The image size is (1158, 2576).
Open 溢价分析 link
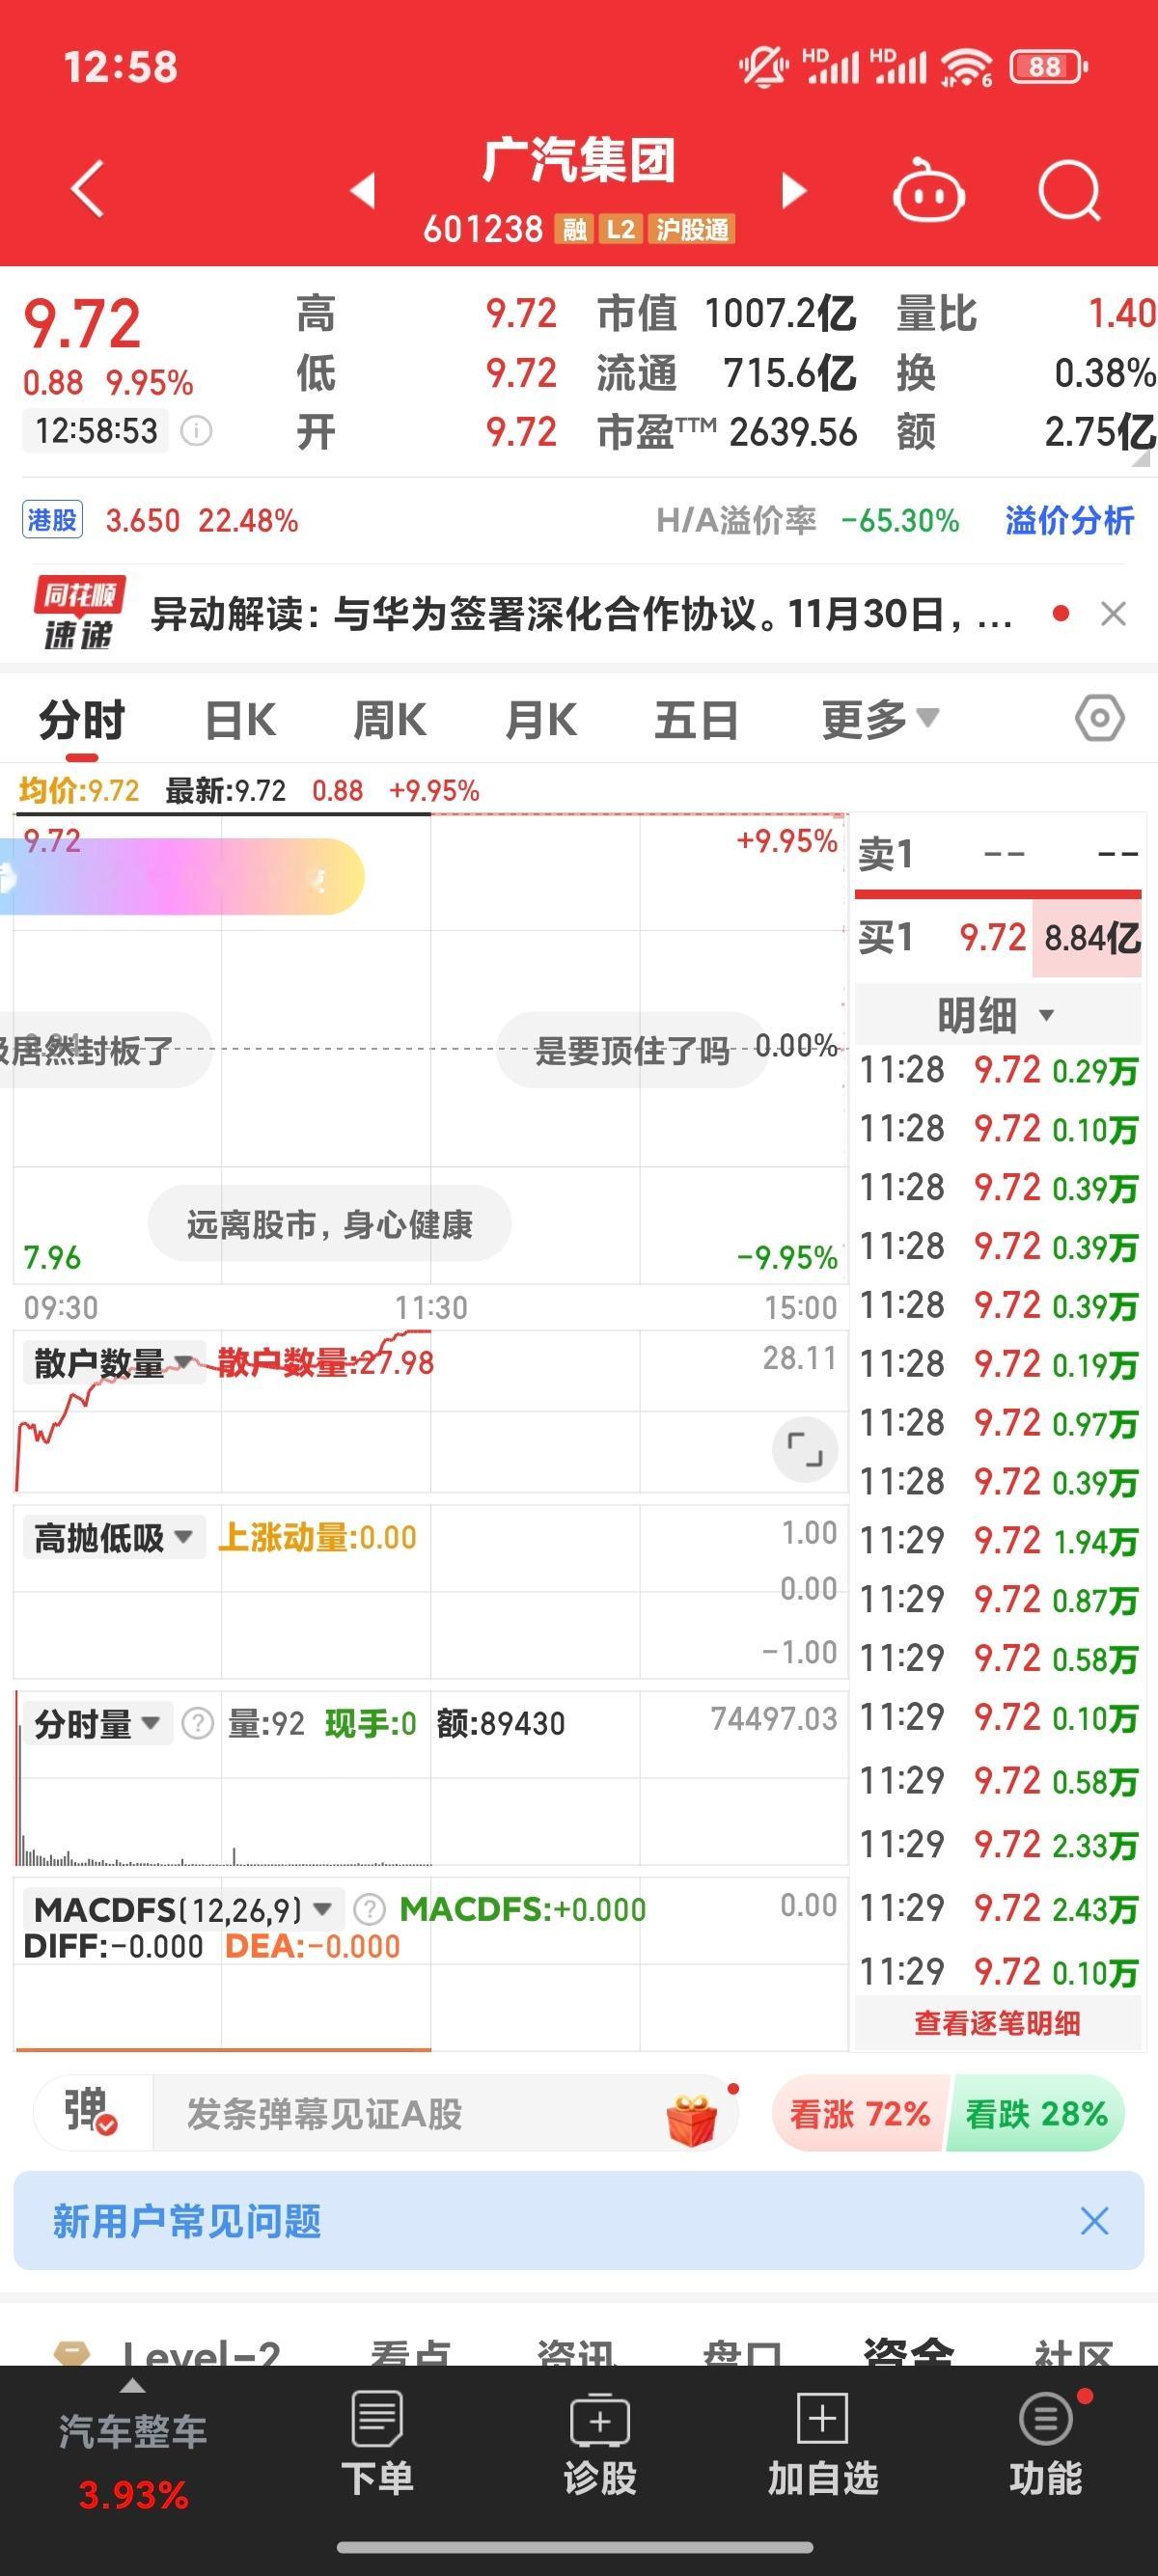1069,520
